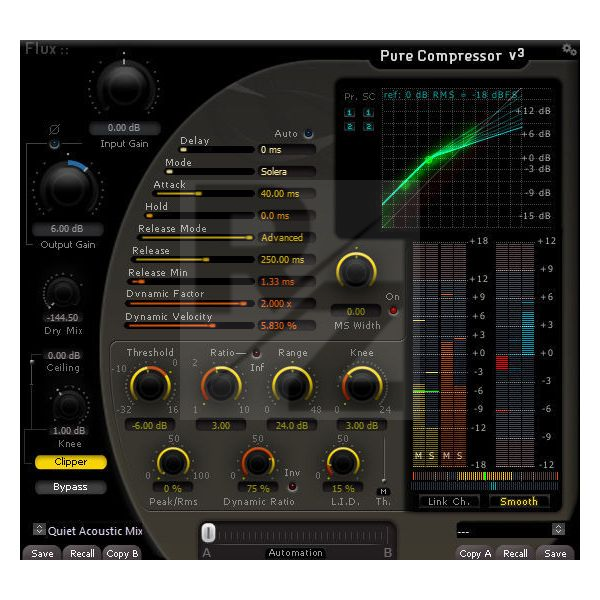The height and width of the screenshot is (600, 600).
Task: Click the compression curve display
Action: point(452,158)
